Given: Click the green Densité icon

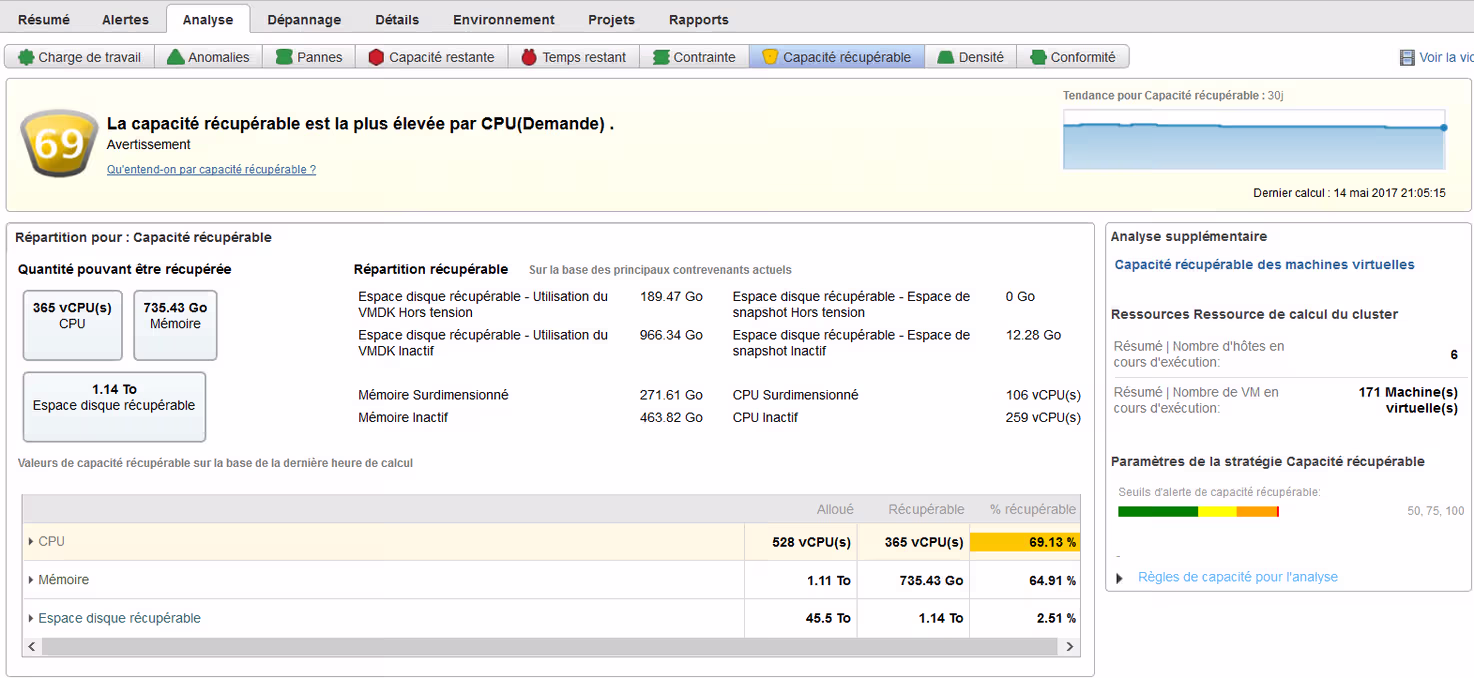Looking at the screenshot, I should click(x=945, y=57).
